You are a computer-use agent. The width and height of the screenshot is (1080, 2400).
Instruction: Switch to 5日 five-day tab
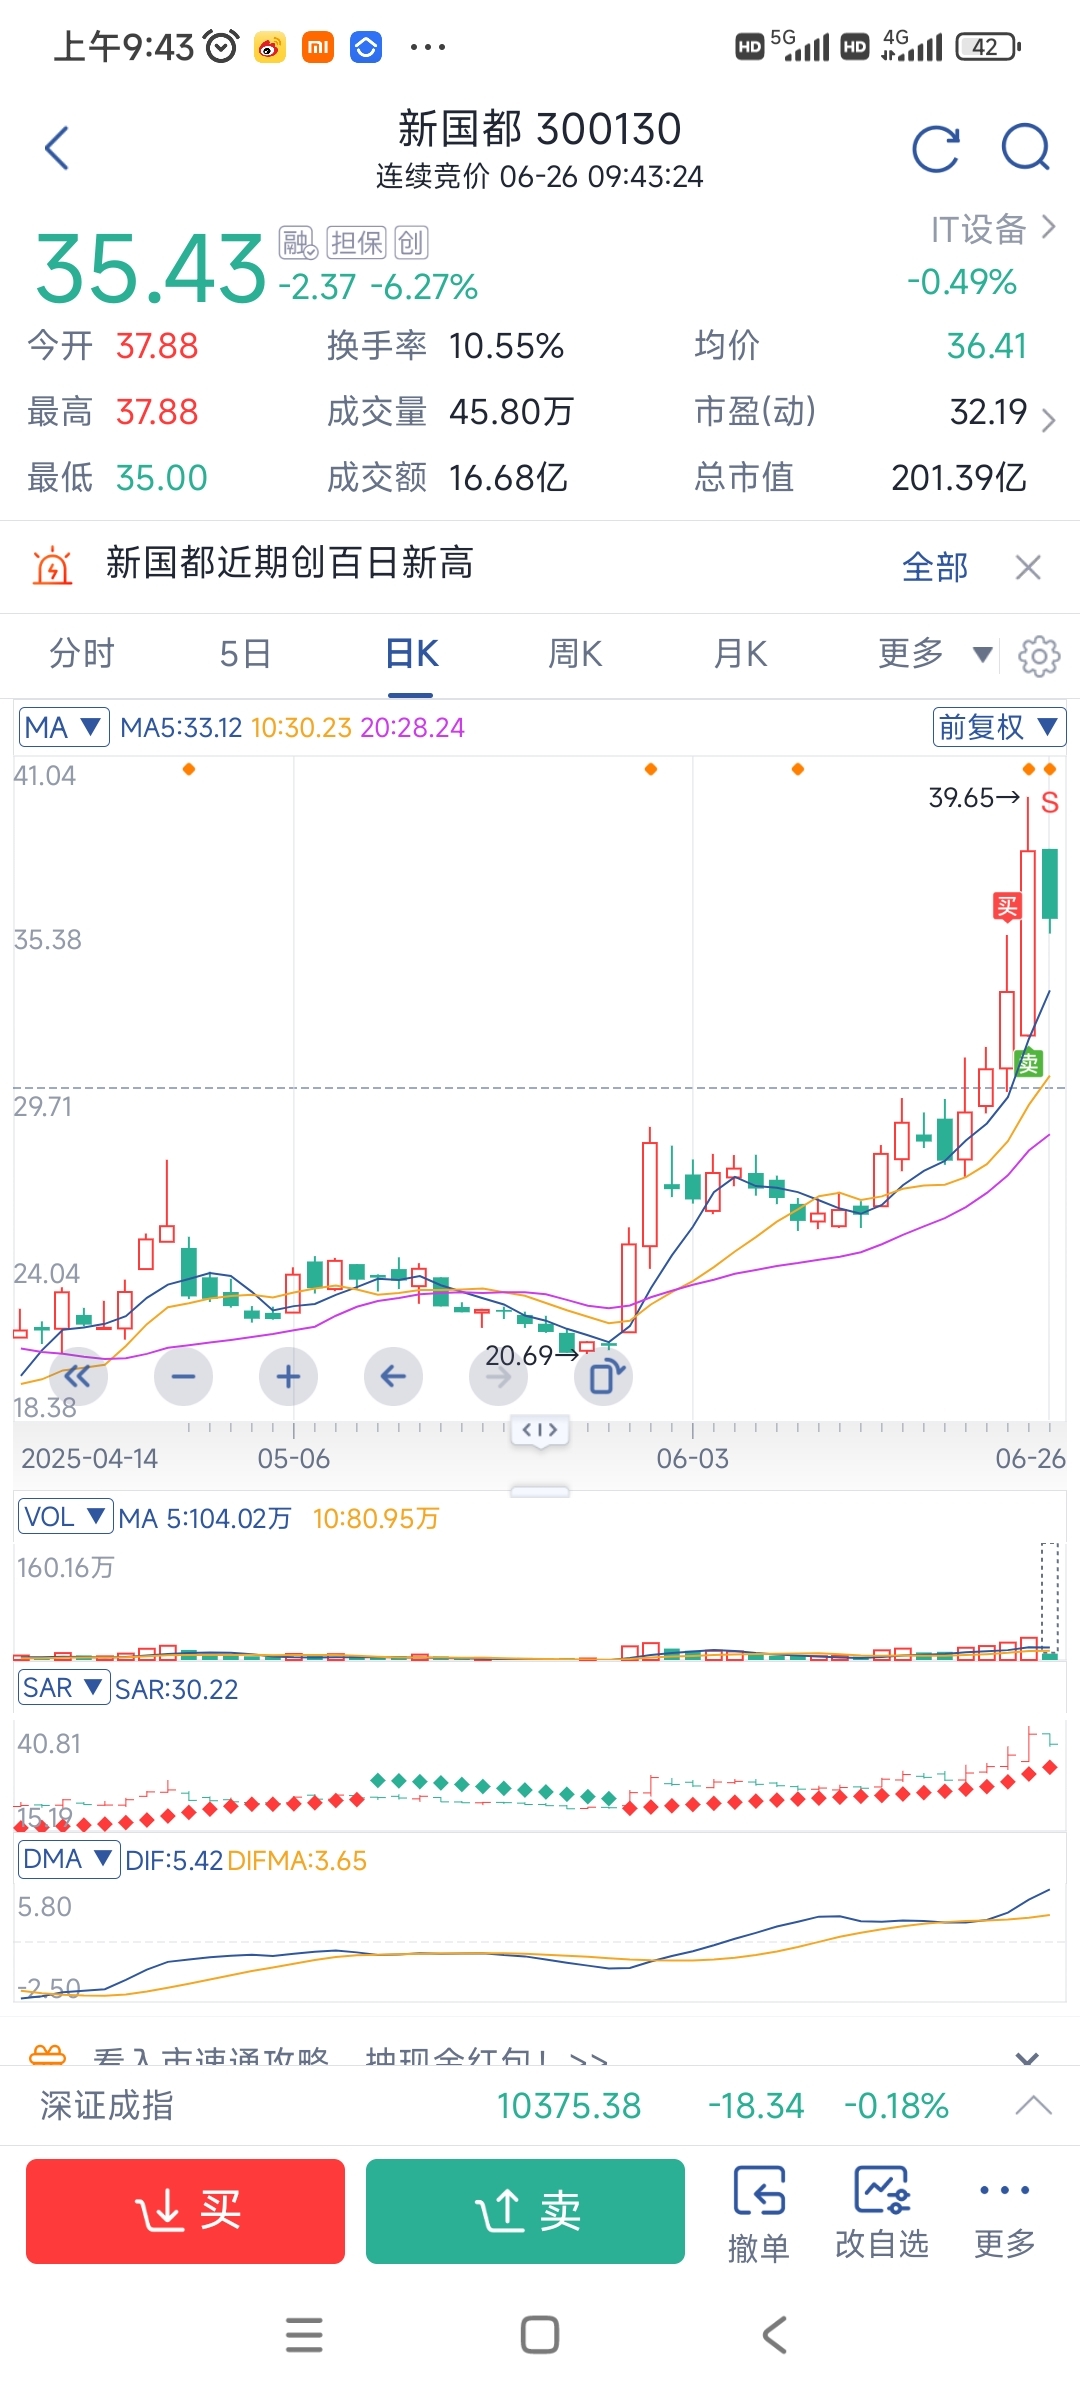(x=246, y=654)
